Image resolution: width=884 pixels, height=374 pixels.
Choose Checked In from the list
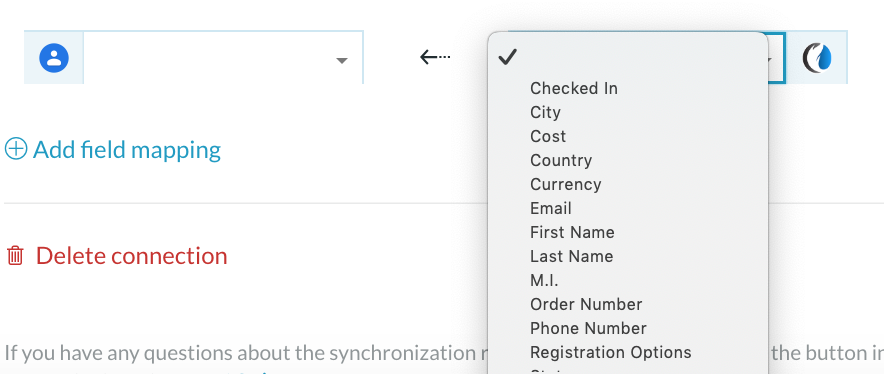coord(574,89)
